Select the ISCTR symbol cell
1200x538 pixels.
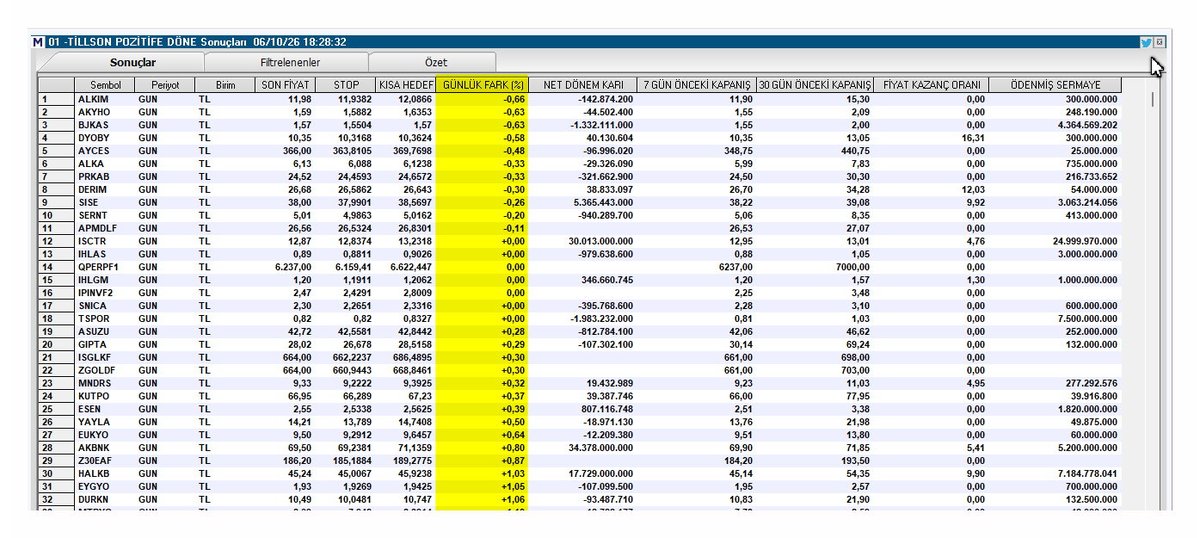coord(105,242)
